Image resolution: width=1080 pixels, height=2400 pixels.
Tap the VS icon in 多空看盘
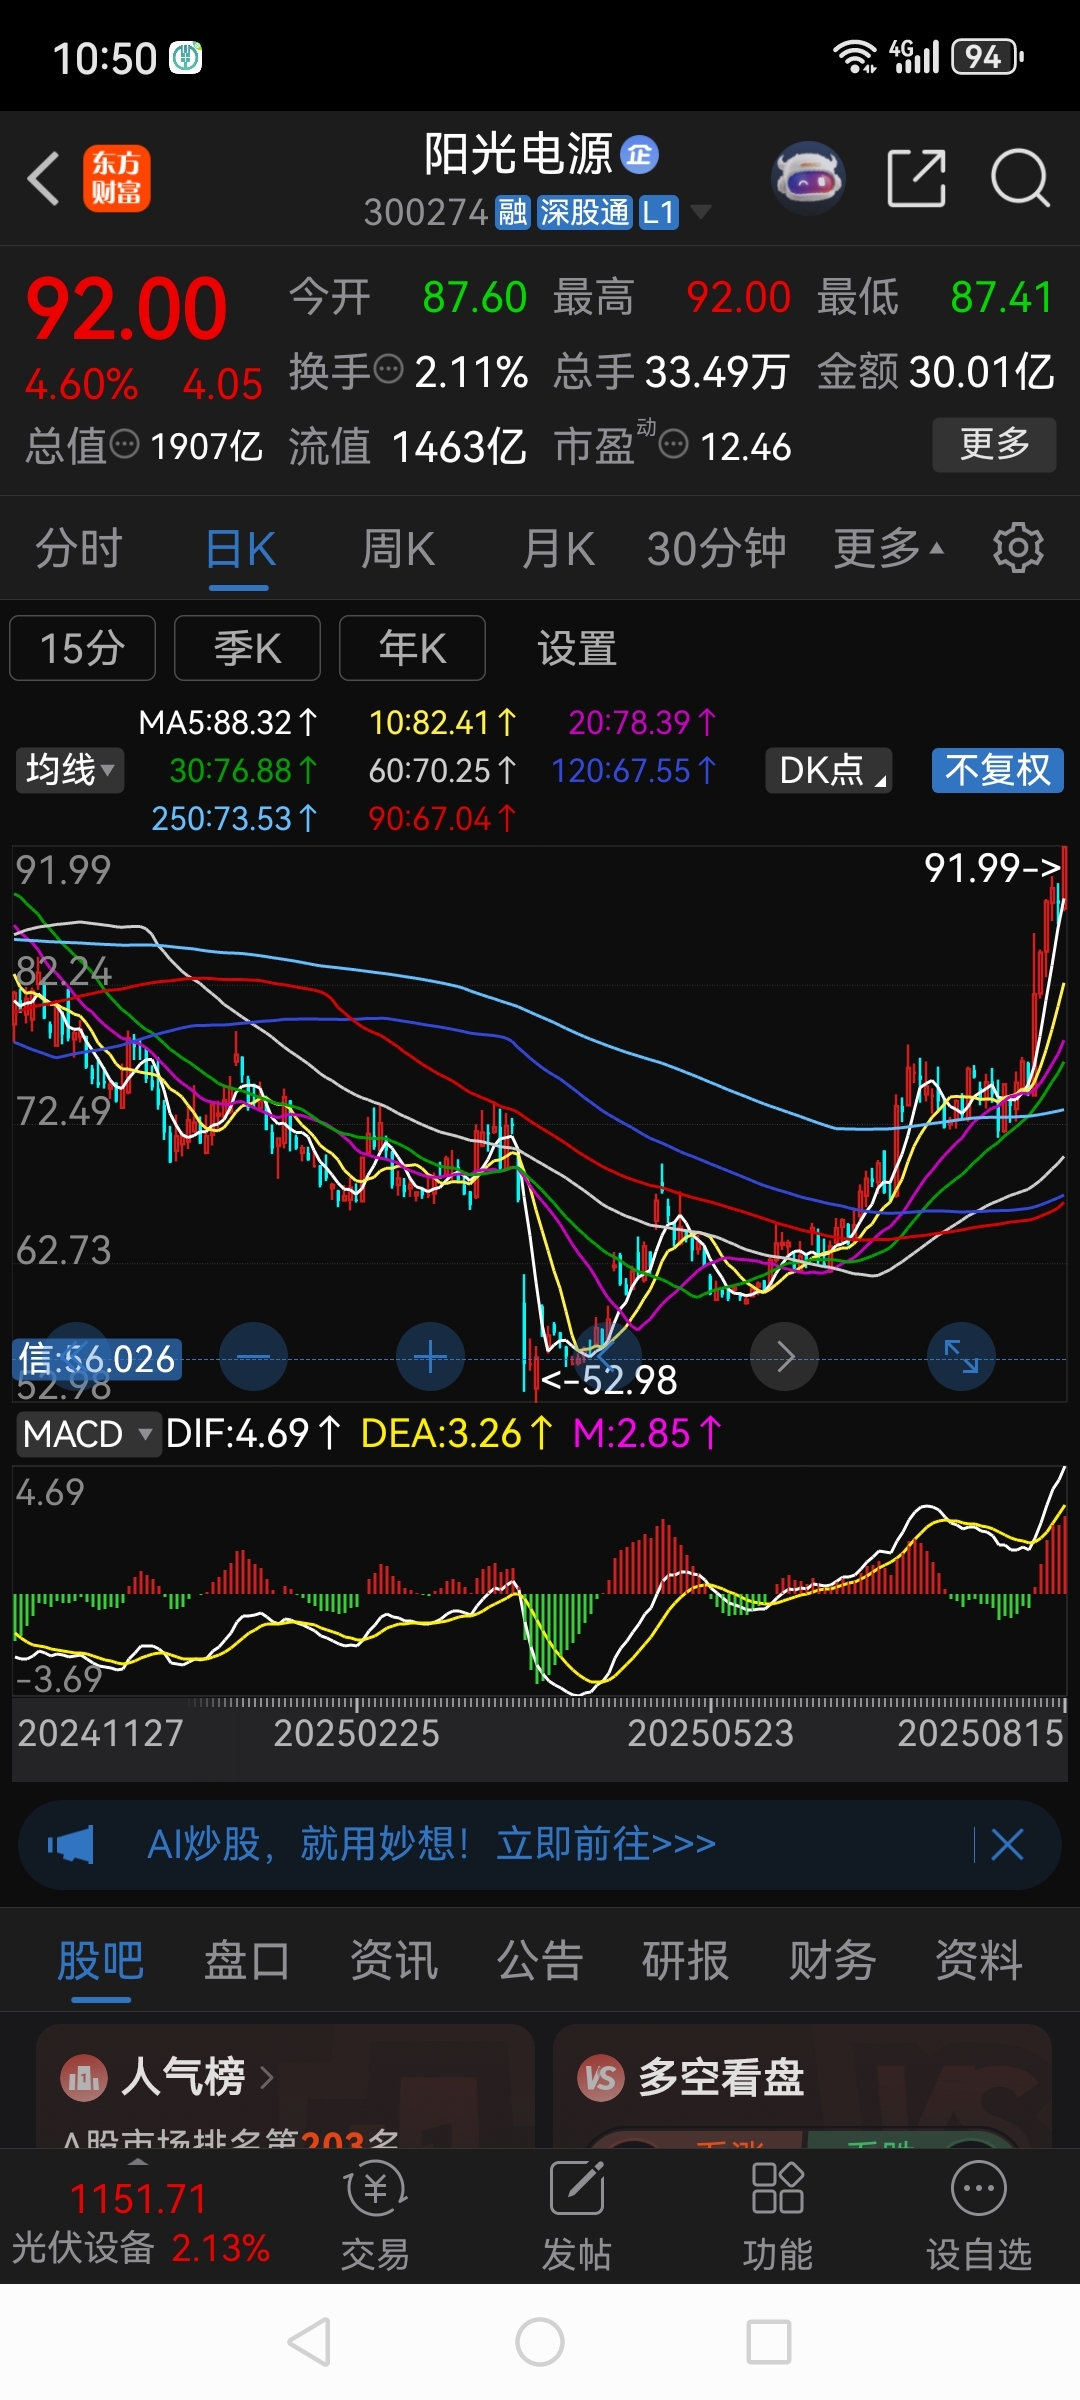coord(601,2079)
